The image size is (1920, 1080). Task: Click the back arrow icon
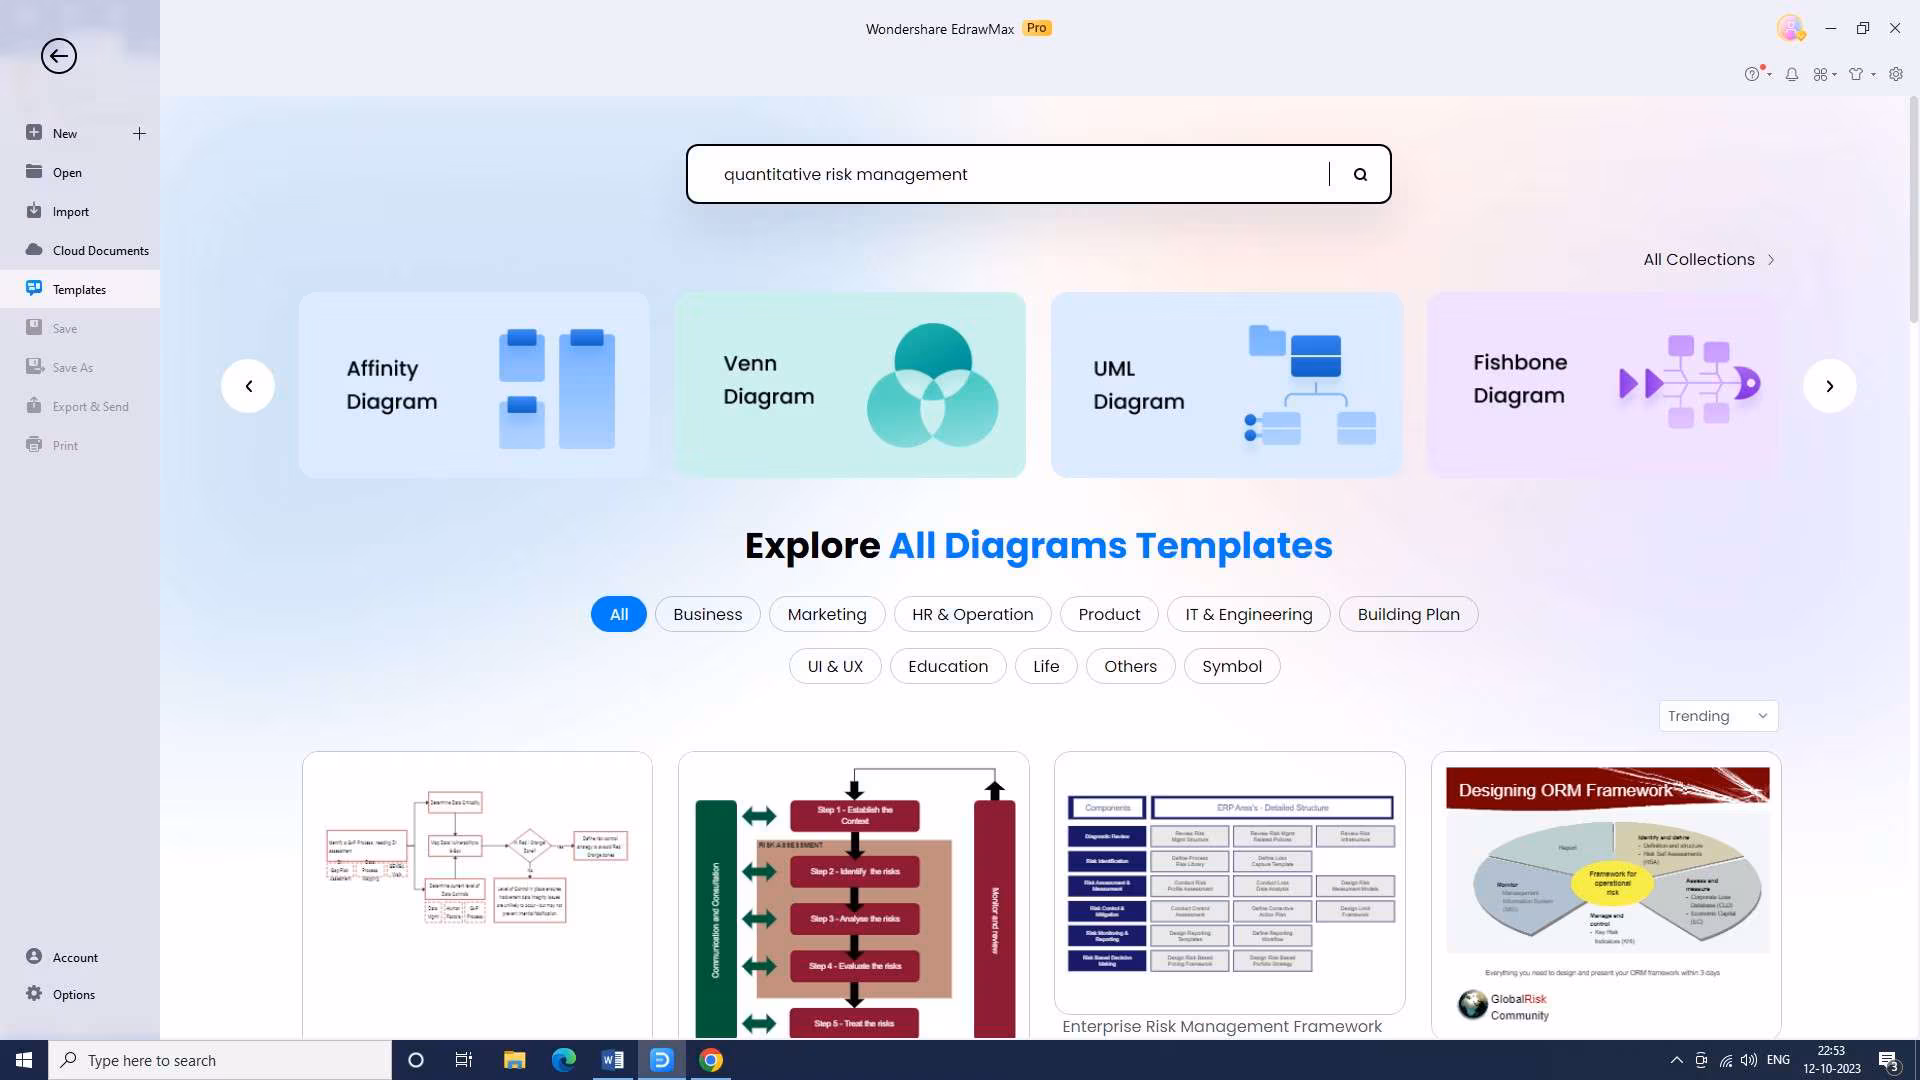(59, 56)
